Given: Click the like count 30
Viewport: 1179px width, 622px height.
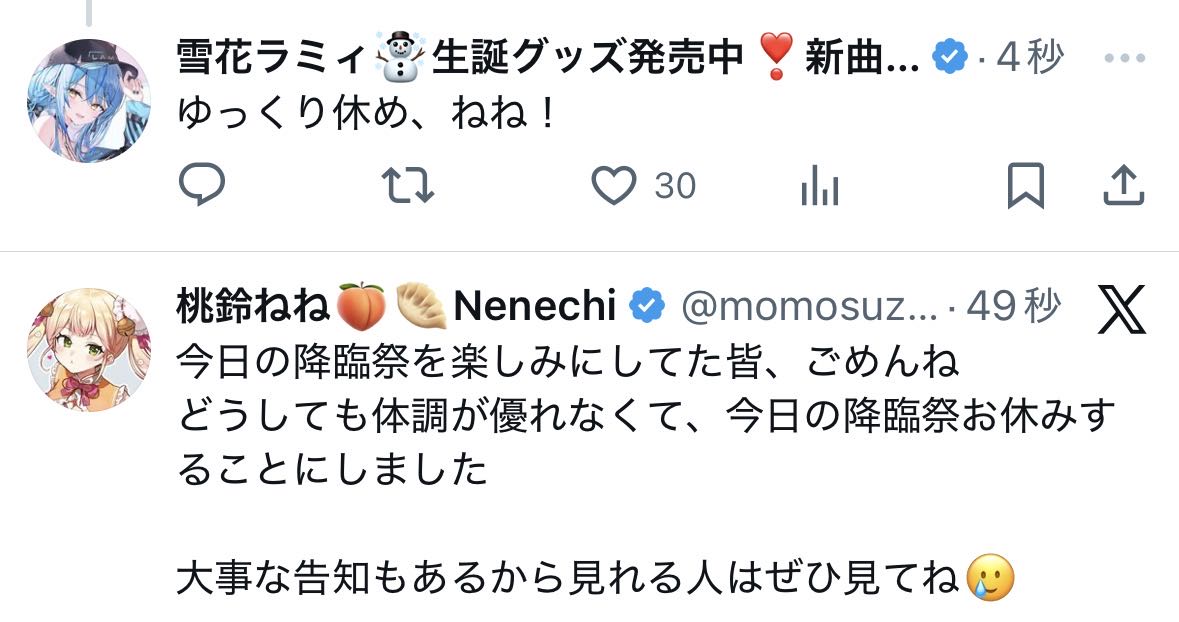Looking at the screenshot, I should pyautogui.click(x=675, y=187).
